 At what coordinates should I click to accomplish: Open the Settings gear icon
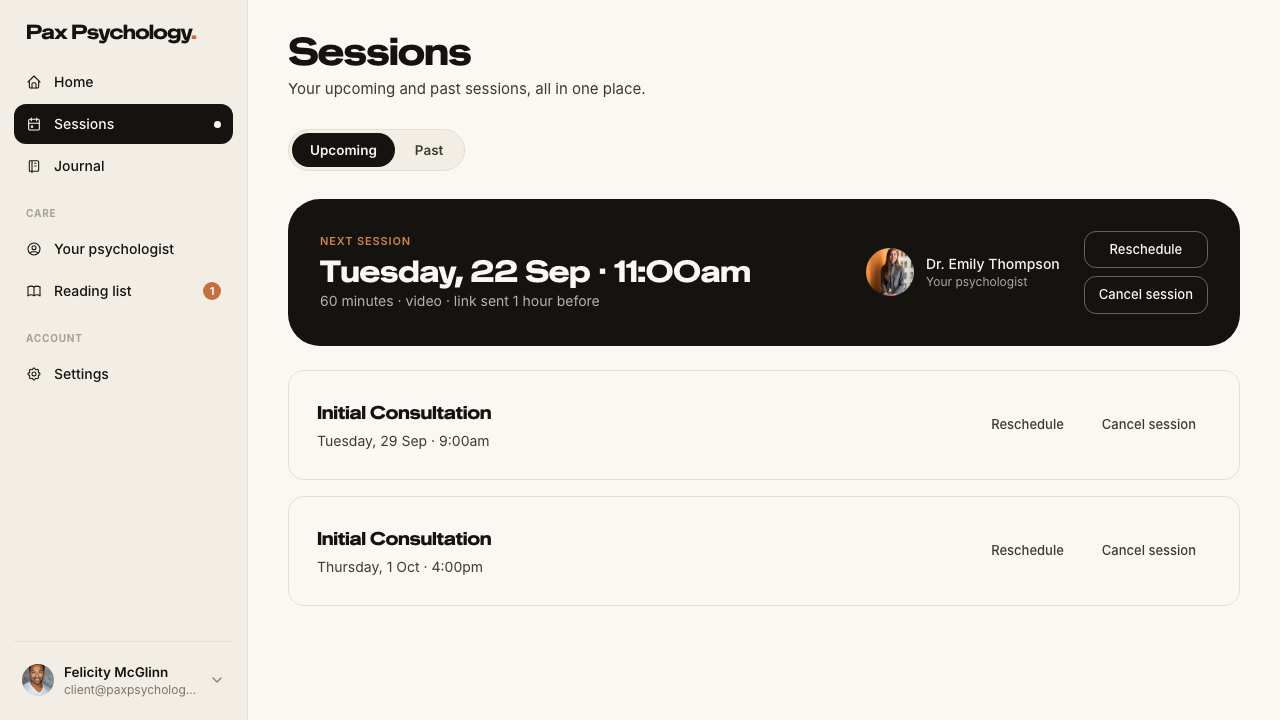click(34, 374)
